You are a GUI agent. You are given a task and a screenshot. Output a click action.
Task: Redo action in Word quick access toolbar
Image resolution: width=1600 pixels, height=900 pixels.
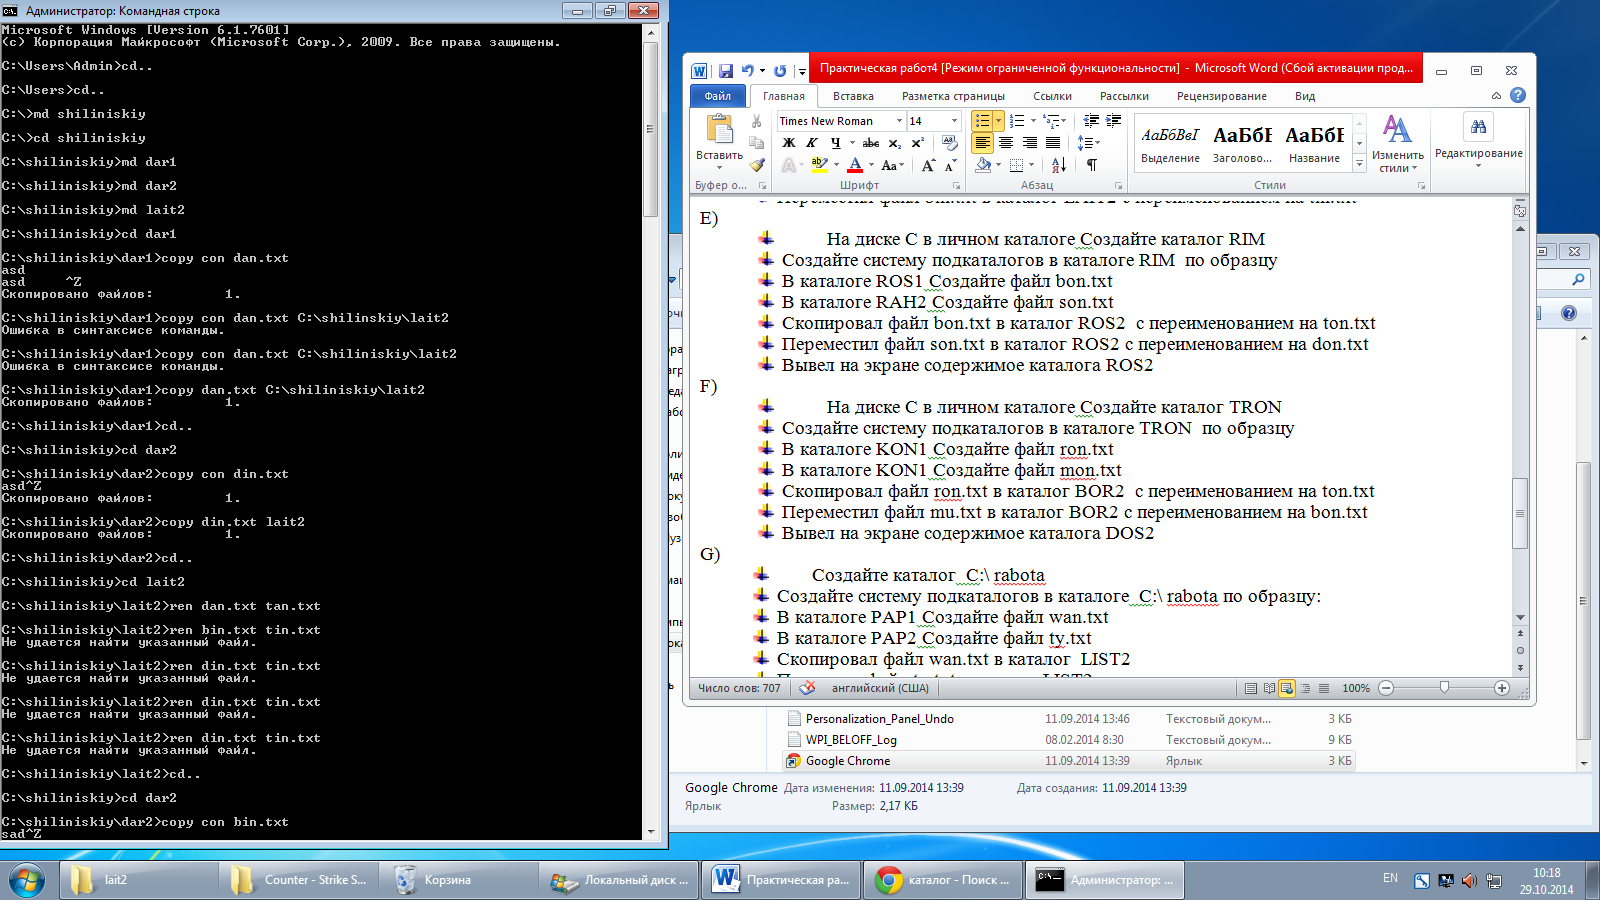(780, 70)
